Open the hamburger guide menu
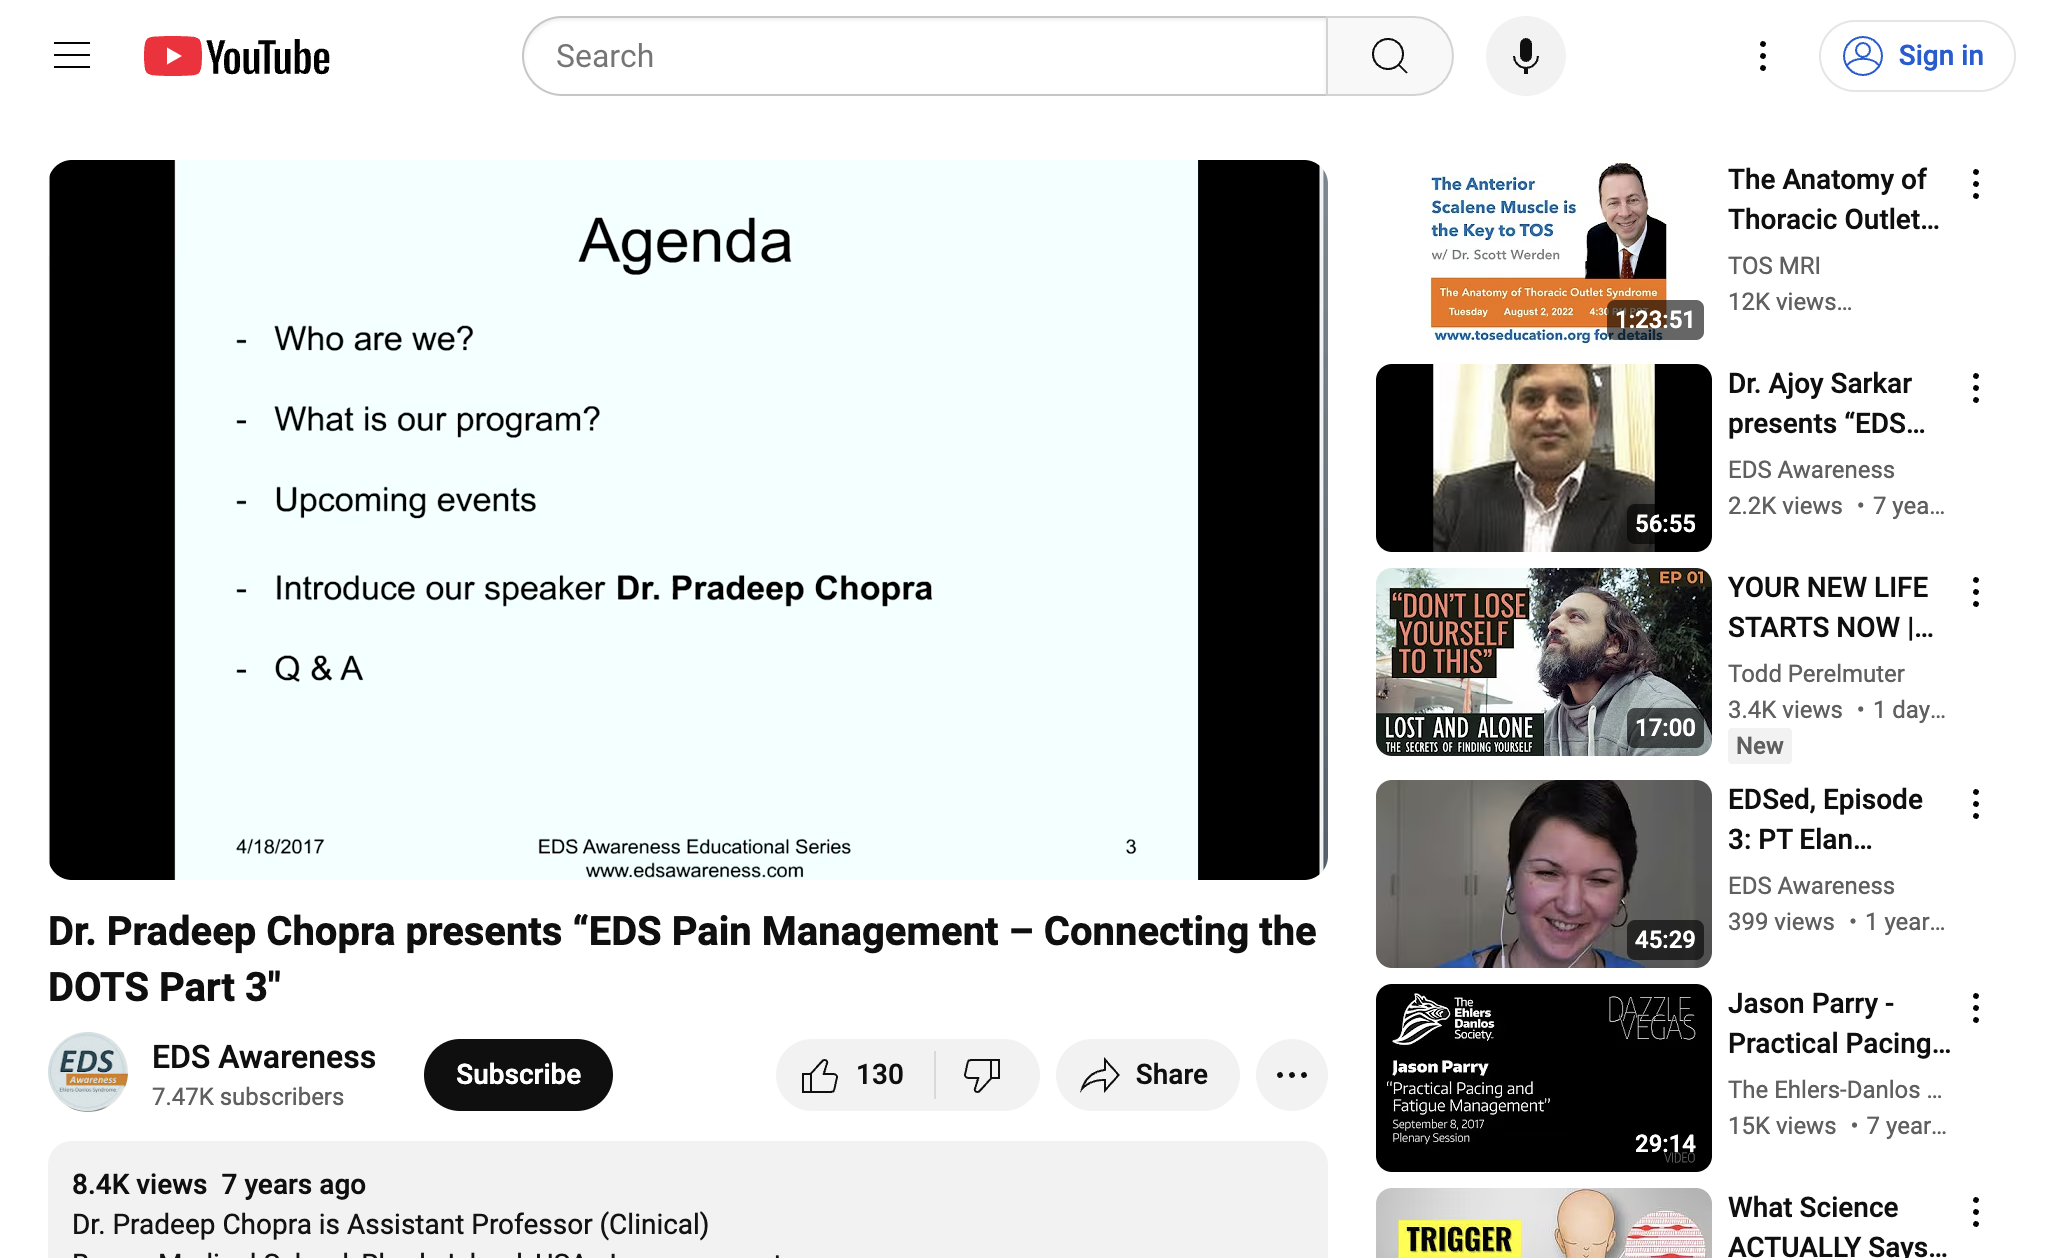2048x1258 pixels. click(x=72, y=56)
